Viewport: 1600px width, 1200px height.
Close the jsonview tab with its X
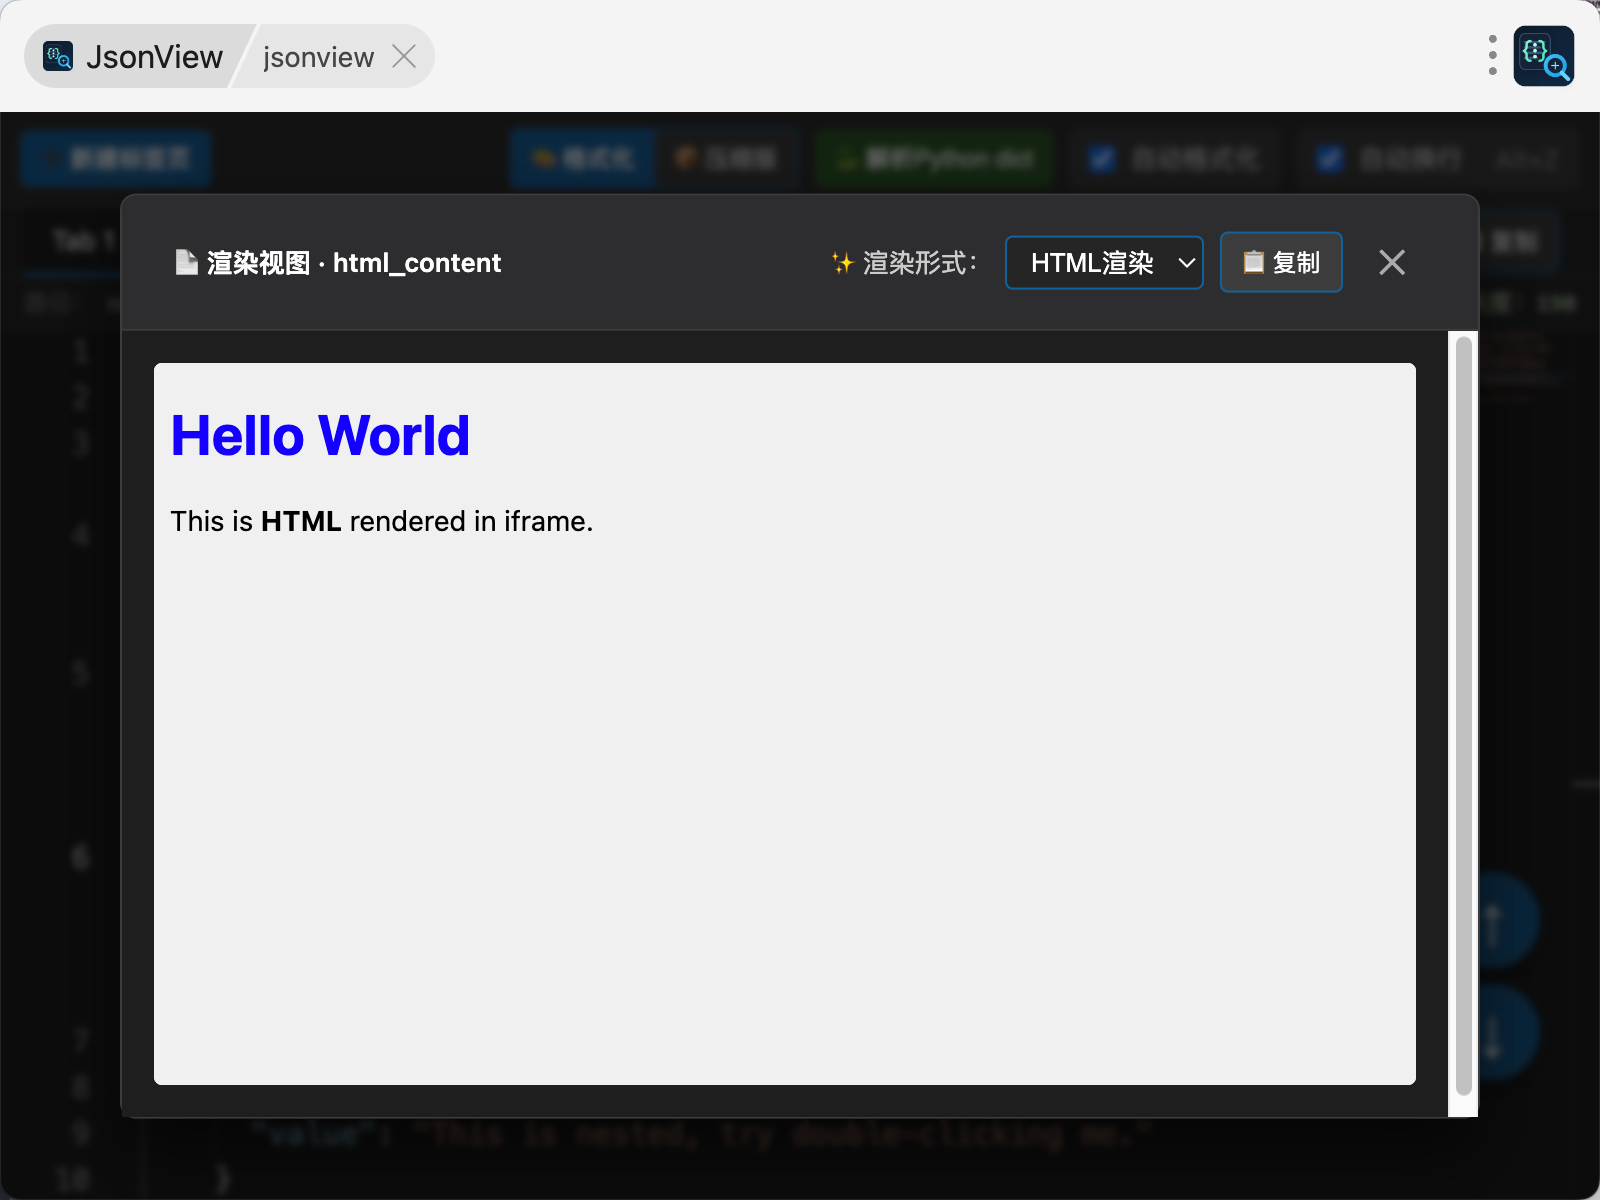[x=404, y=56]
